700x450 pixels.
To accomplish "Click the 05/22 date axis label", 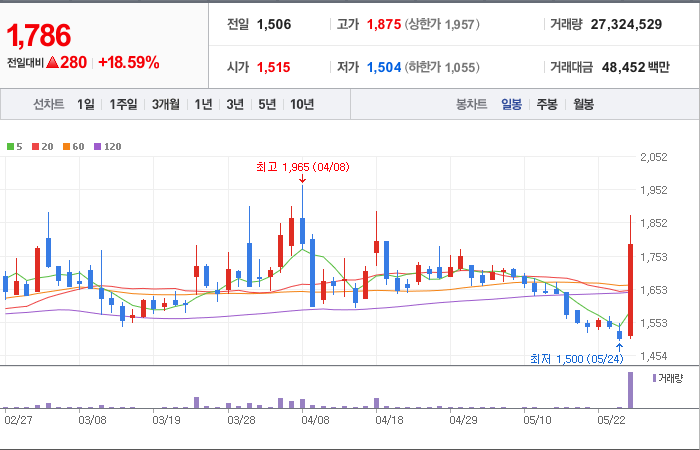I will 612,421.
